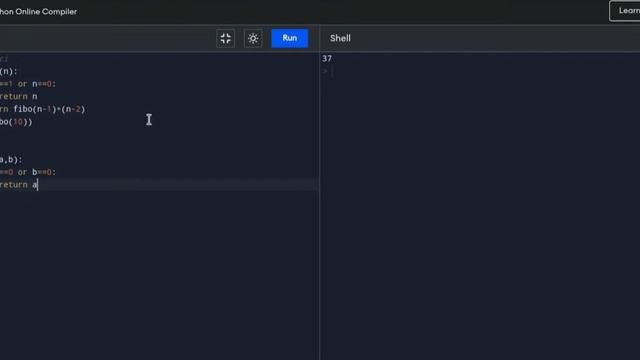Run the Python code
Screen dimensions: 640x360
[290, 38]
